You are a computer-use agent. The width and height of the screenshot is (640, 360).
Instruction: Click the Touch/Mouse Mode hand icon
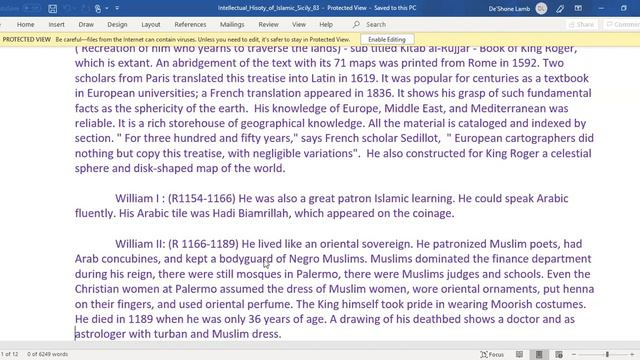click(x=98, y=8)
